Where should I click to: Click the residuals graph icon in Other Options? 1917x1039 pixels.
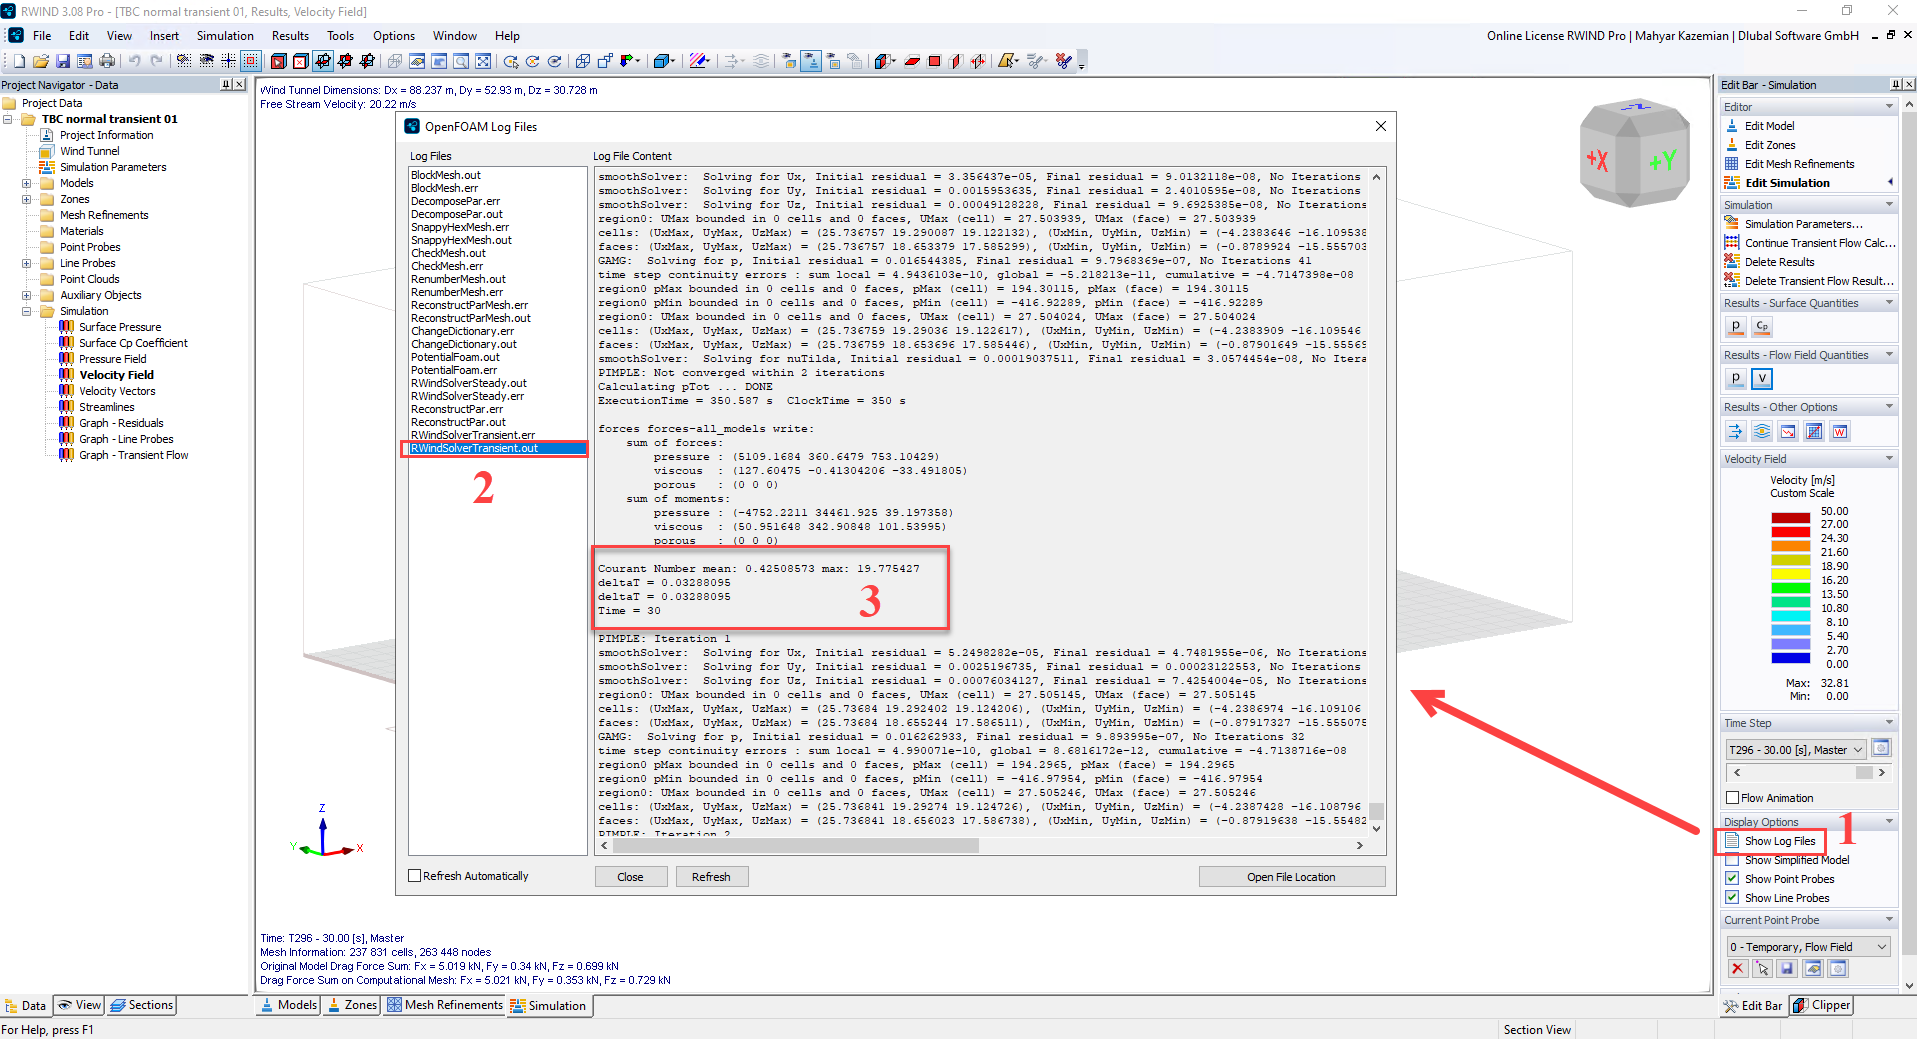point(1788,431)
